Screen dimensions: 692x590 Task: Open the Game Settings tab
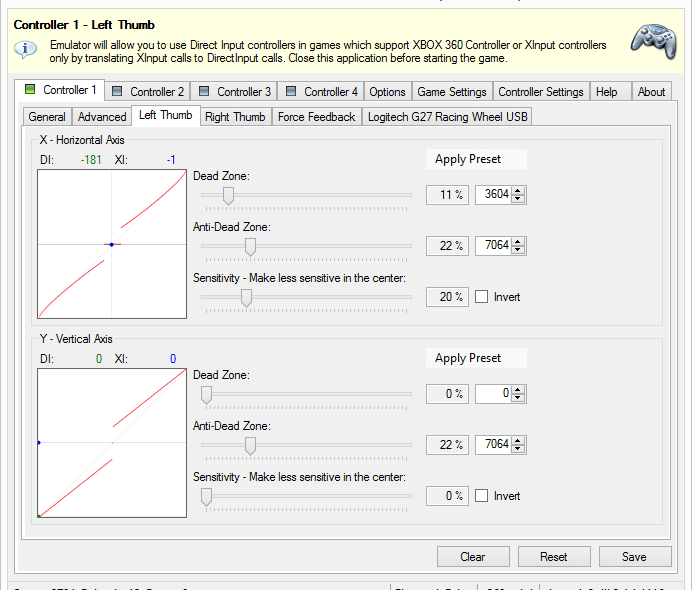452,92
